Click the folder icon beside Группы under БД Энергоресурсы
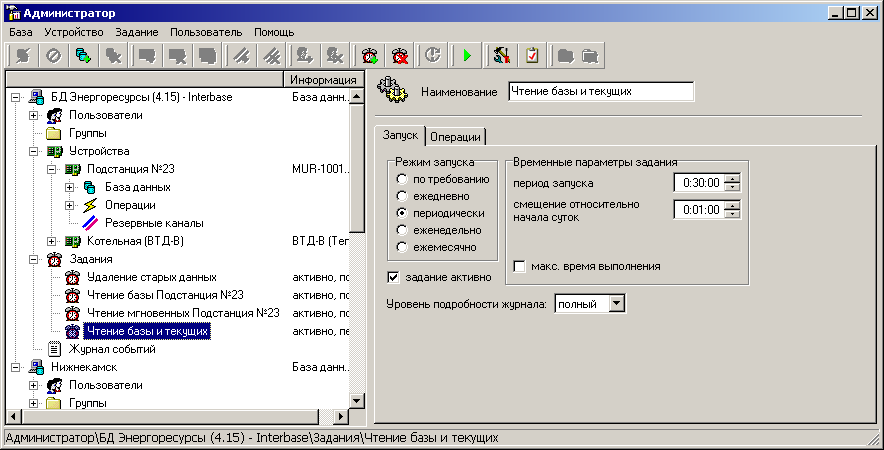Image resolution: width=884 pixels, height=450 pixels. click(x=54, y=133)
